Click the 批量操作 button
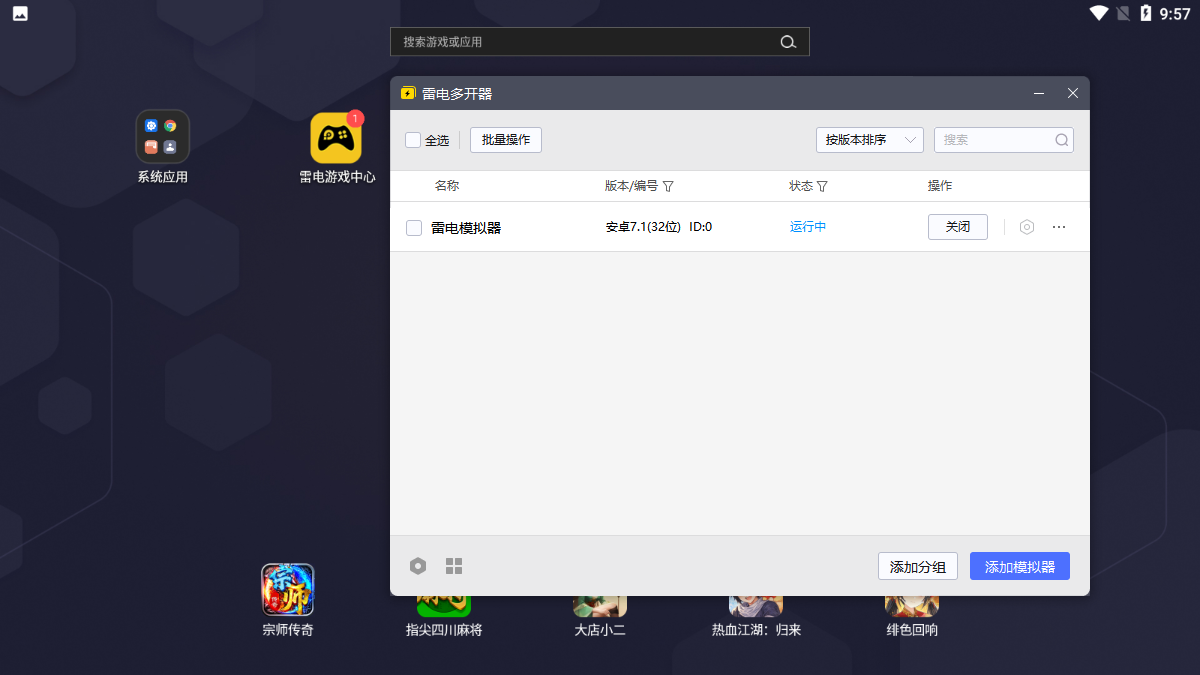 pos(506,140)
